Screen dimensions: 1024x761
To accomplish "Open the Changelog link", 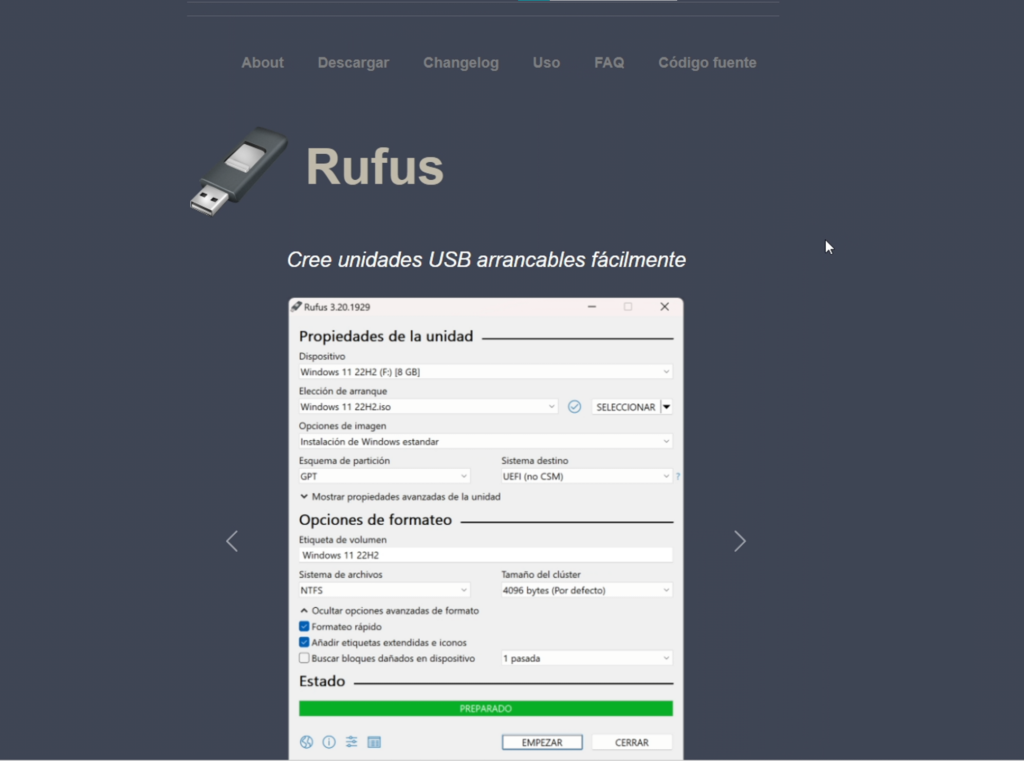I will [x=461, y=63].
